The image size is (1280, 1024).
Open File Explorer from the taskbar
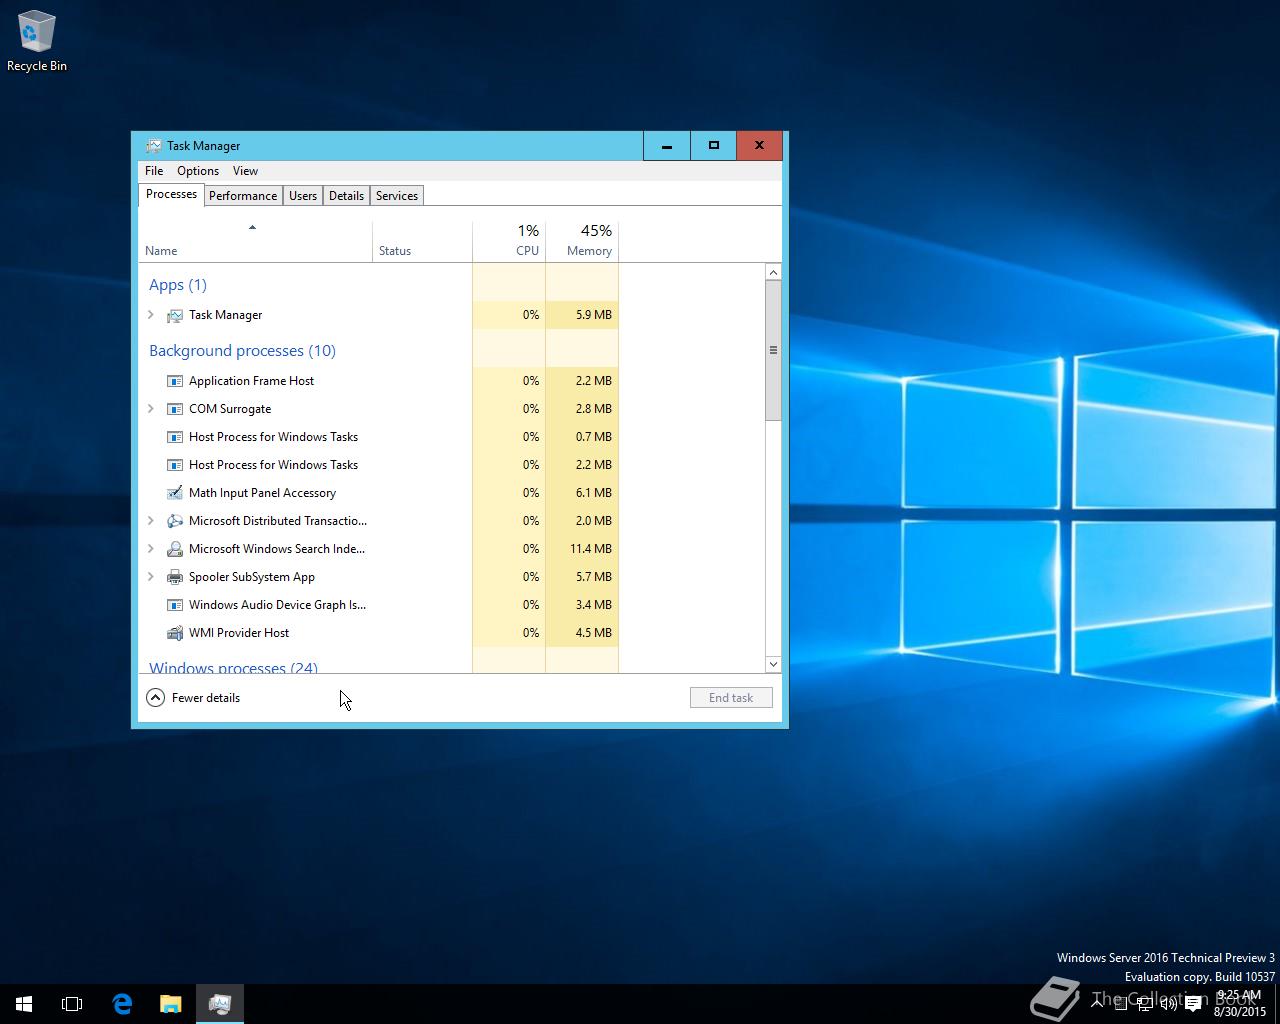tap(171, 1004)
